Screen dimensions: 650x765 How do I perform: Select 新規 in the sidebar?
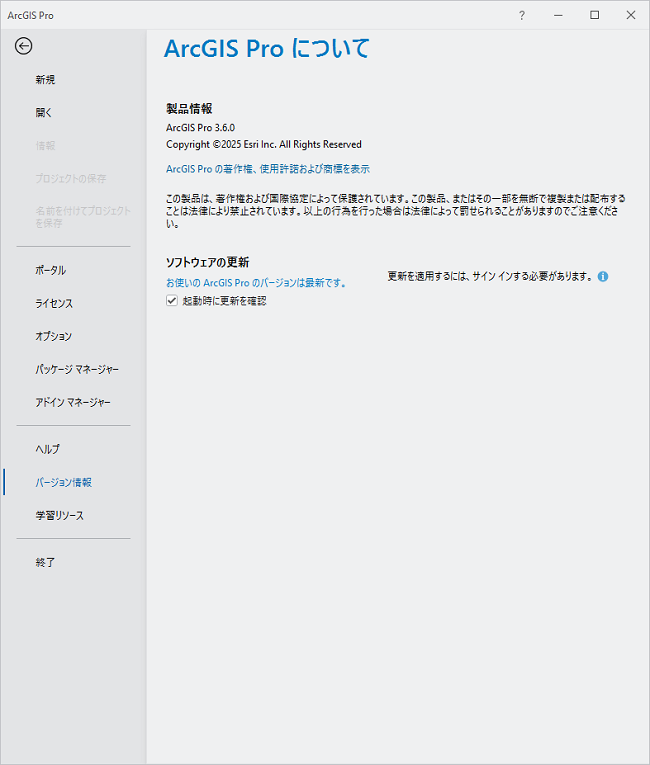pyautogui.click(x=45, y=80)
